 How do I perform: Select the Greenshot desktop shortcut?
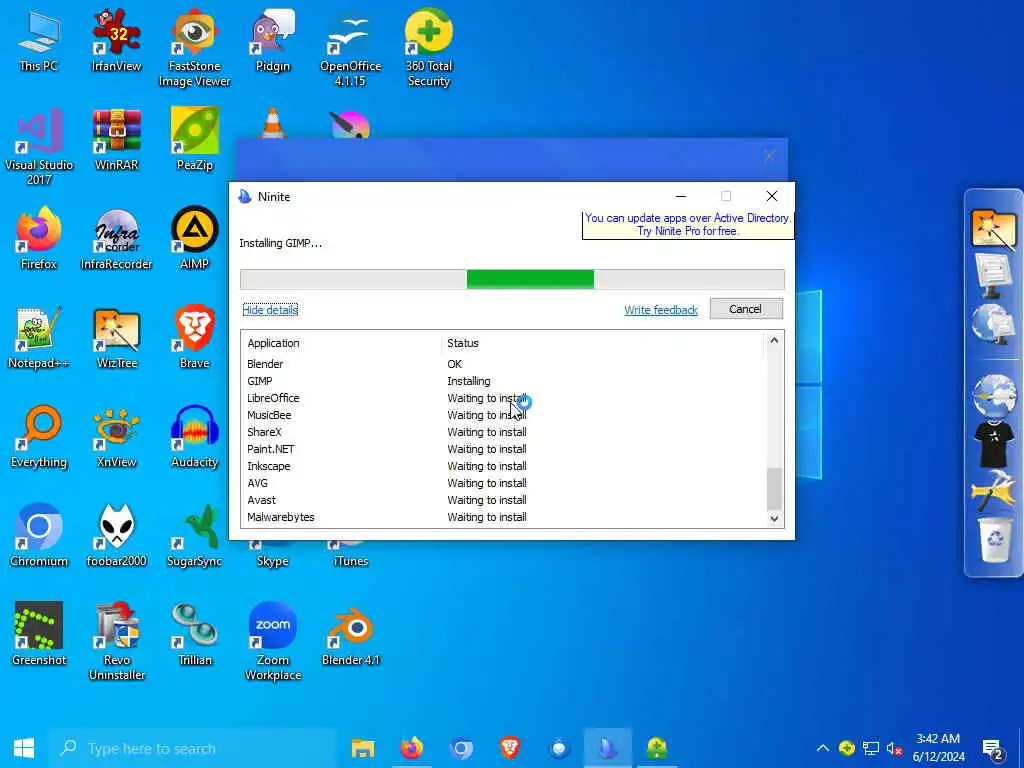click(39, 635)
